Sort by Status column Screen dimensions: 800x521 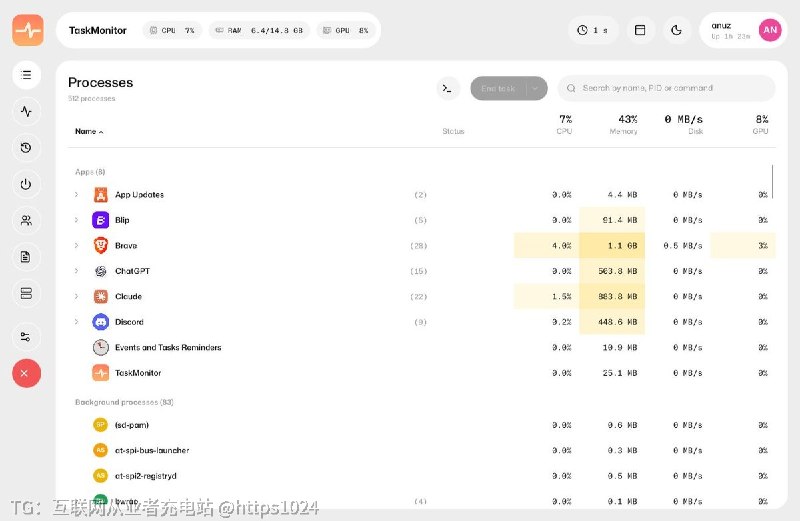click(453, 132)
